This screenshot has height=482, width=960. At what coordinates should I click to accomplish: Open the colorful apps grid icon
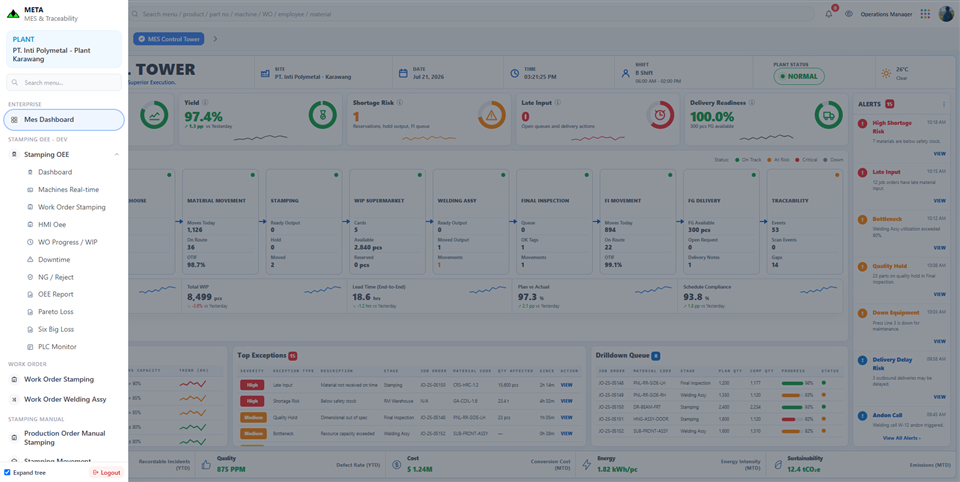[x=925, y=14]
